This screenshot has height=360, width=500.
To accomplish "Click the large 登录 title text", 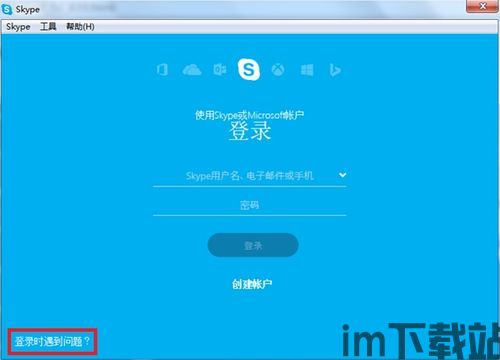I will [x=250, y=131].
